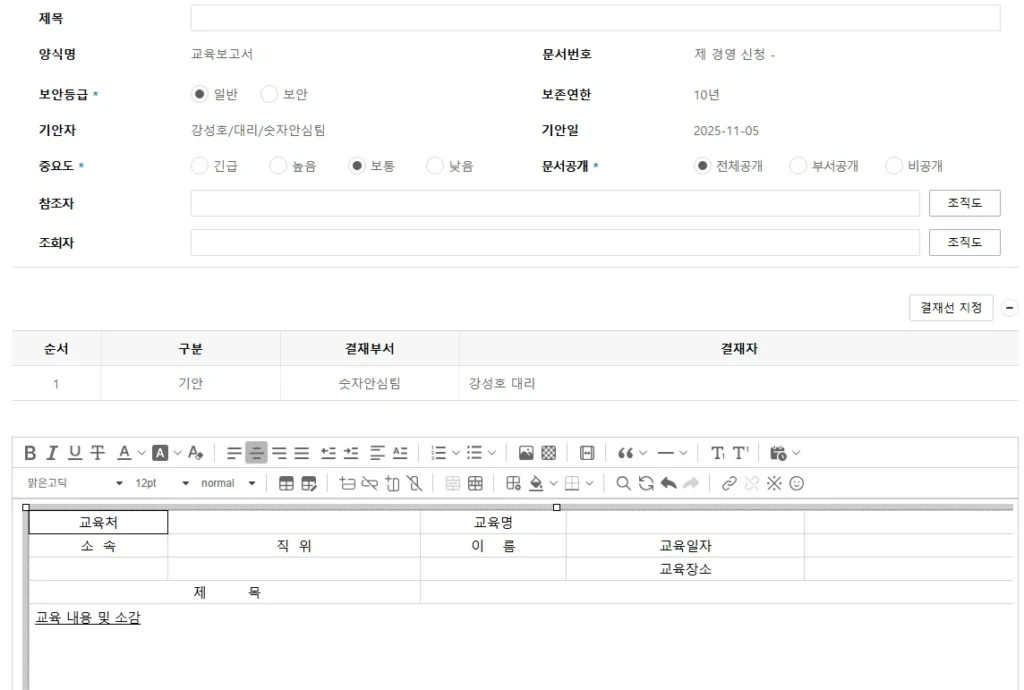Select the 보안 security level radio

pyautogui.click(x=269, y=94)
